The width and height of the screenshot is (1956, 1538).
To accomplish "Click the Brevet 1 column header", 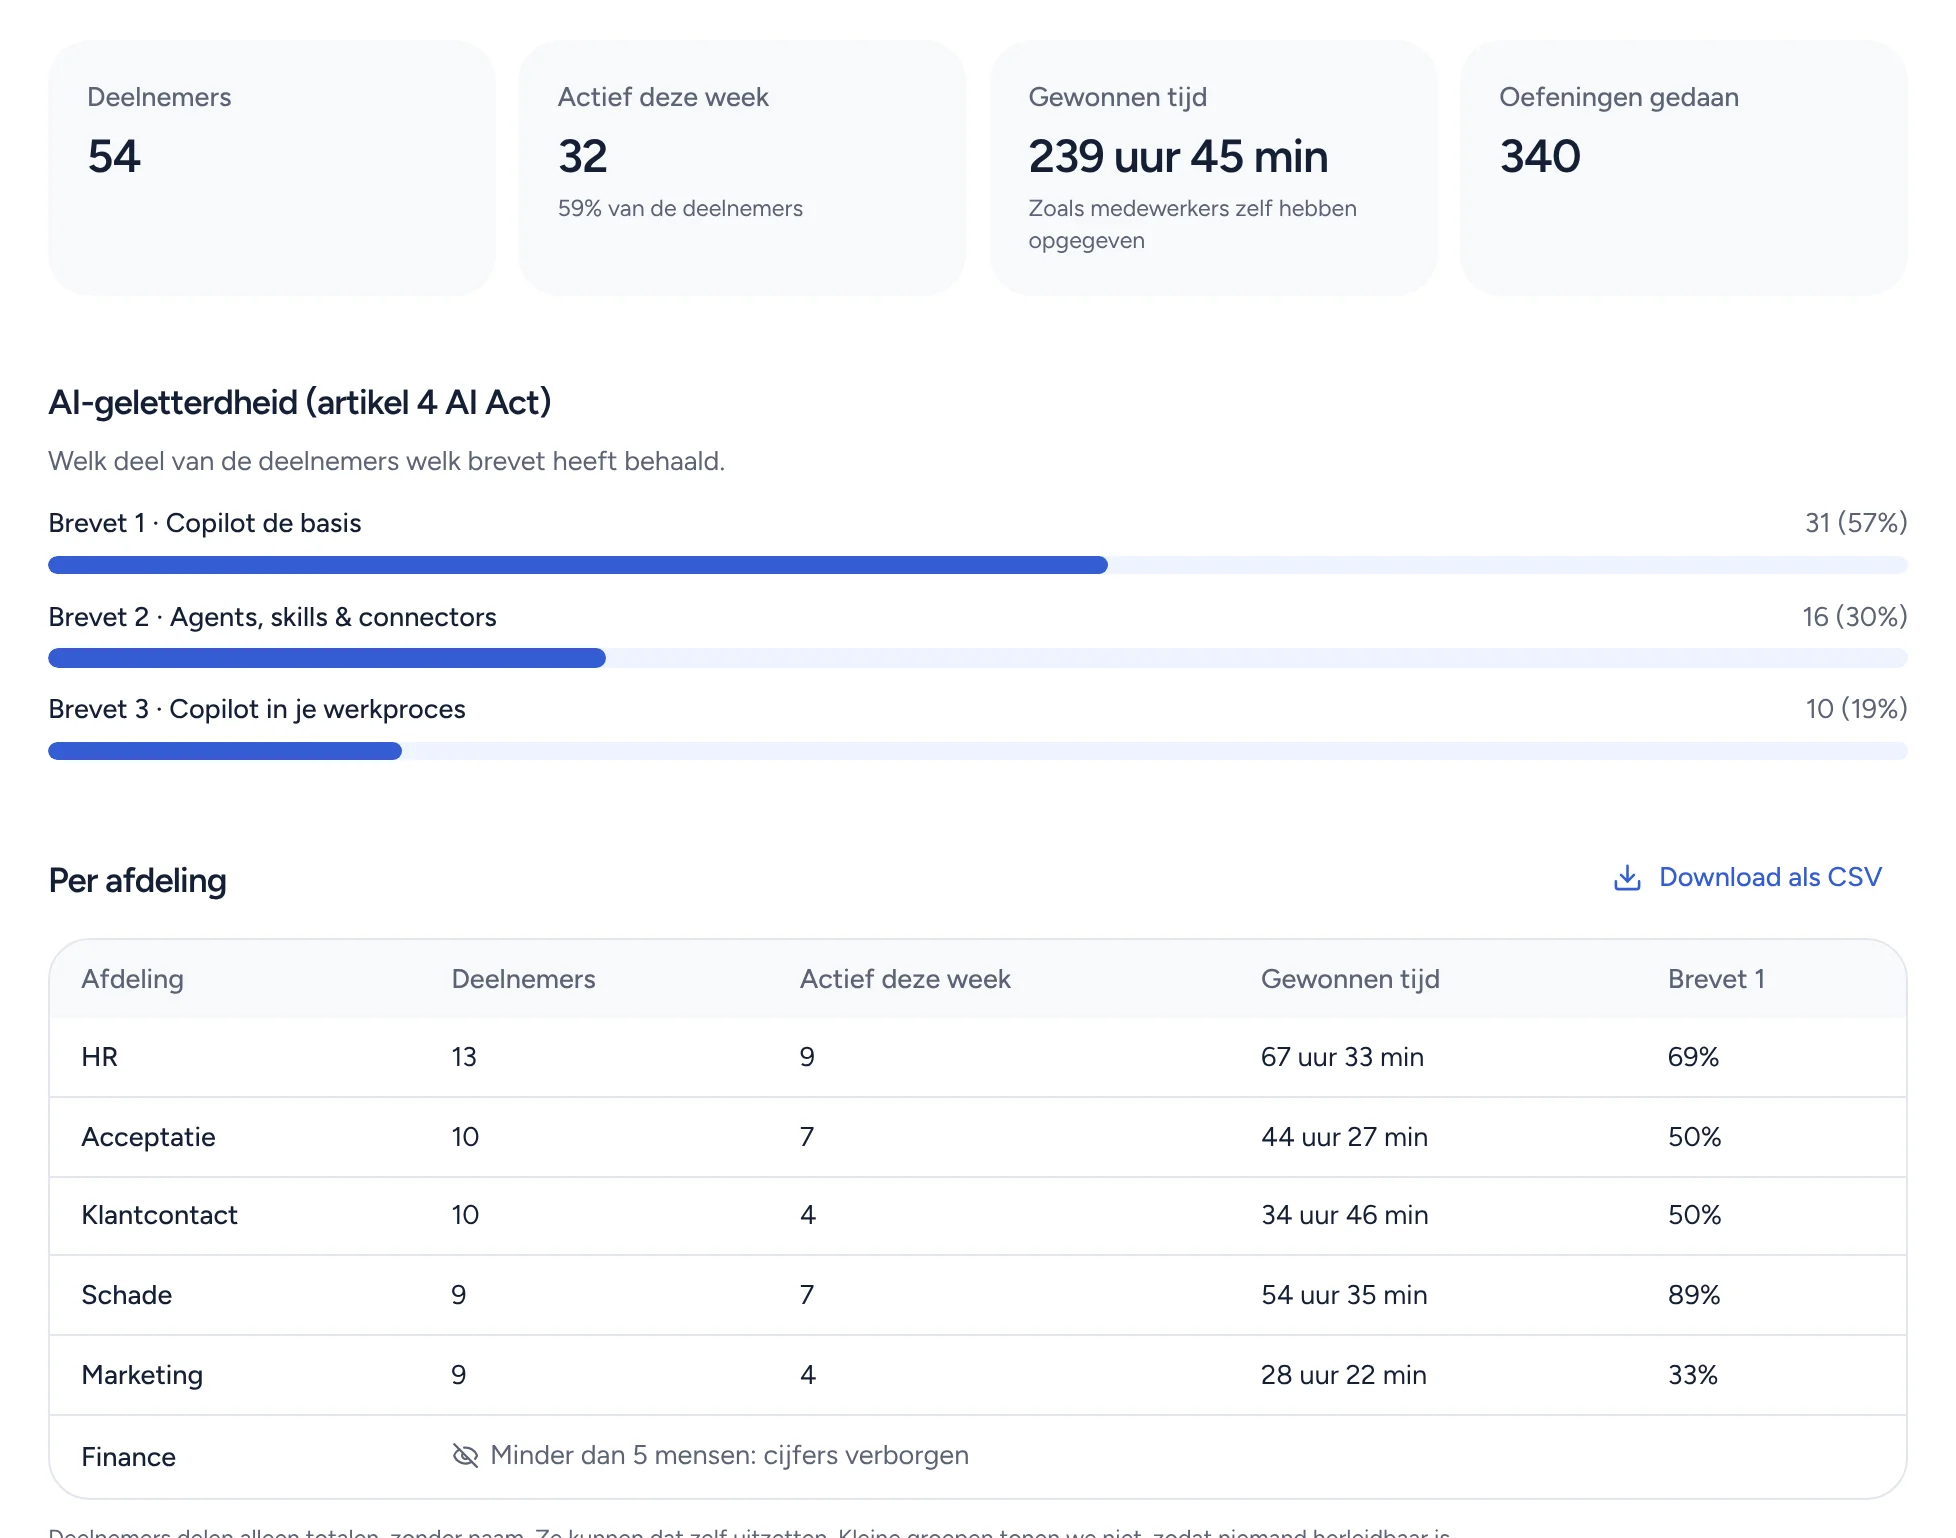I will pos(1716,979).
